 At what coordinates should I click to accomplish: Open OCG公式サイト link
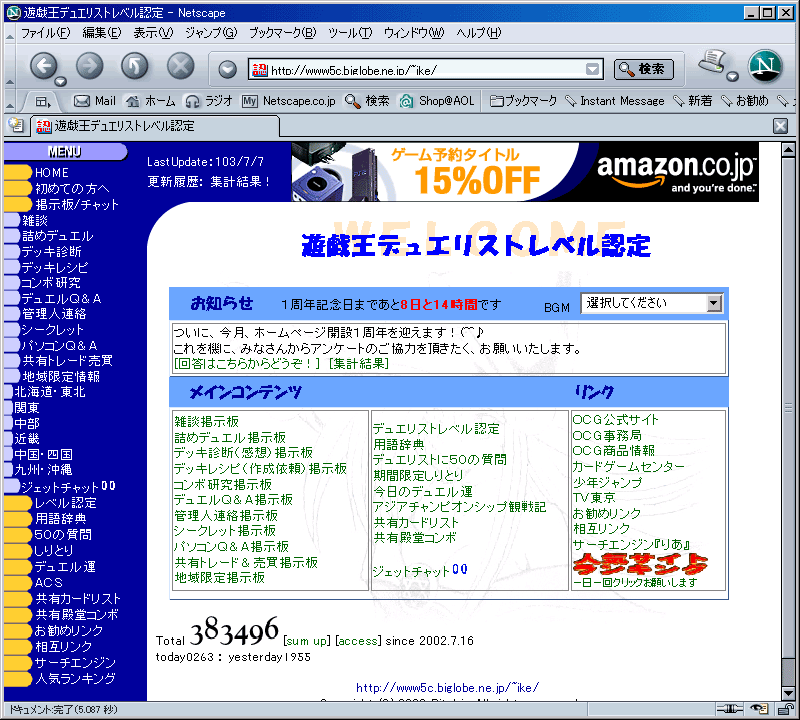click(x=615, y=420)
